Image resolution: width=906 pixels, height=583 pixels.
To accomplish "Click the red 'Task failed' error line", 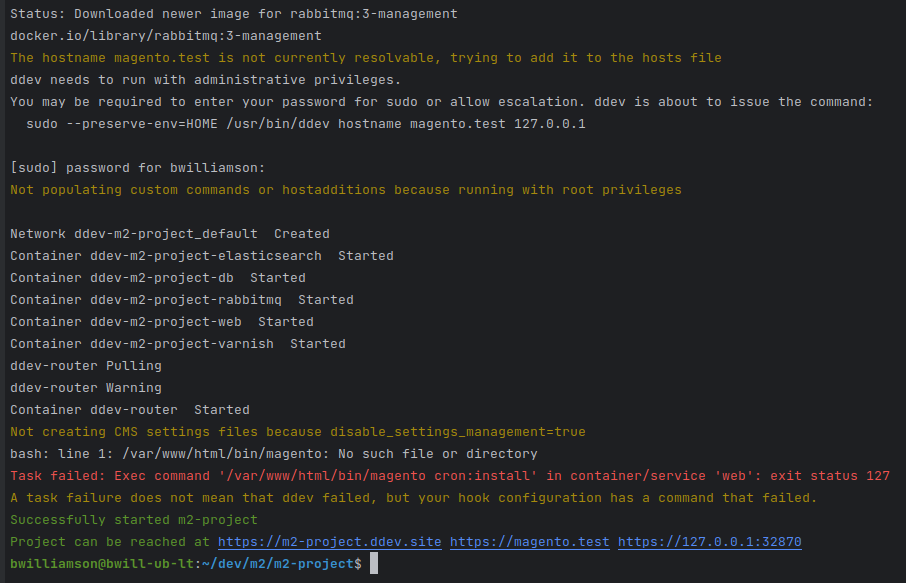I will pos(450,476).
